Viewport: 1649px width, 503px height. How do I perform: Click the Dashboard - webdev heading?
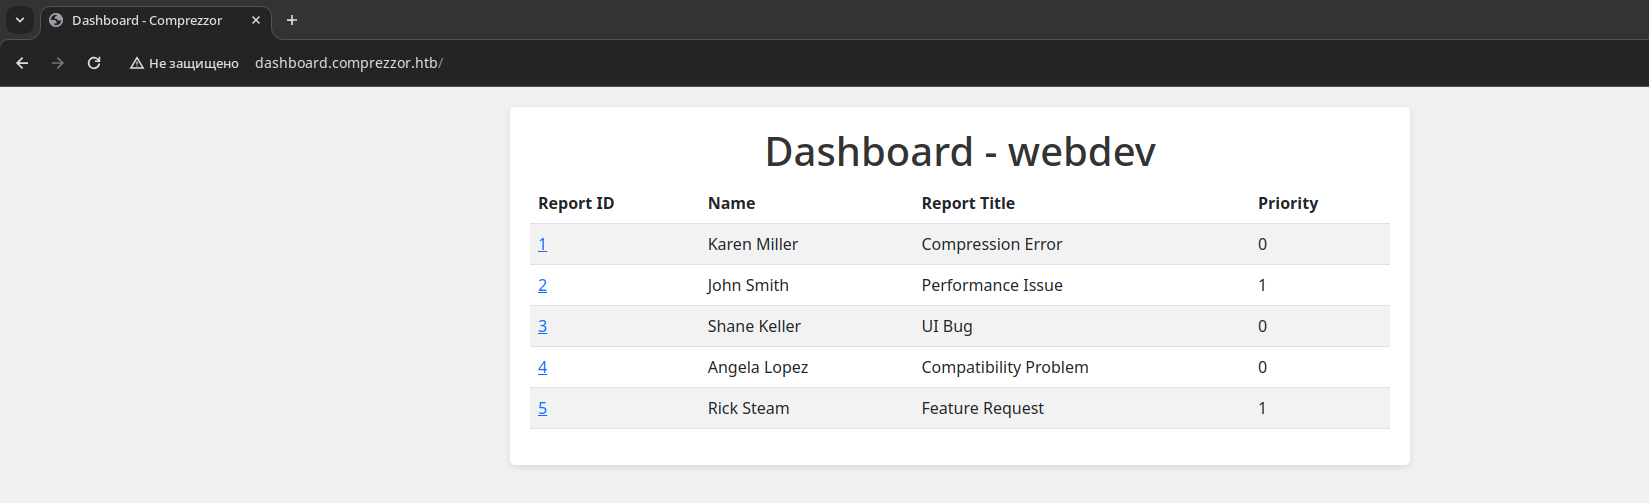click(960, 152)
